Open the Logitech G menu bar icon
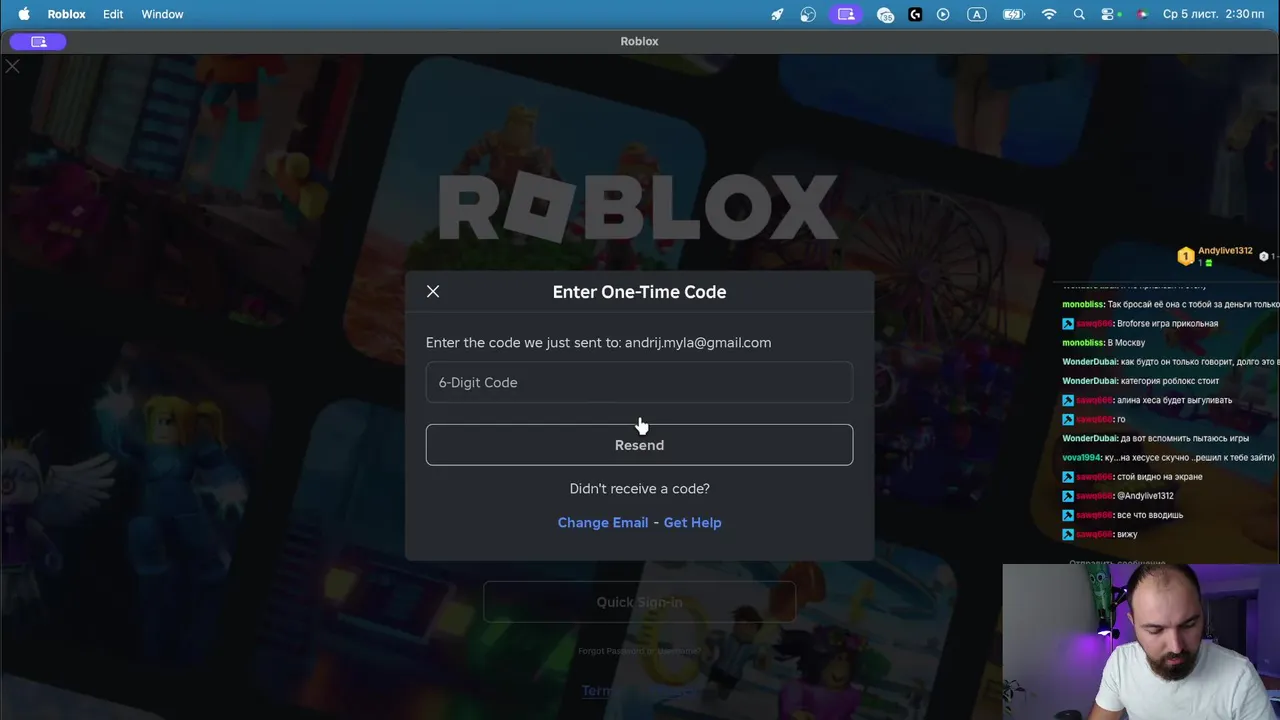This screenshot has height=720, width=1280. pyautogui.click(x=915, y=14)
